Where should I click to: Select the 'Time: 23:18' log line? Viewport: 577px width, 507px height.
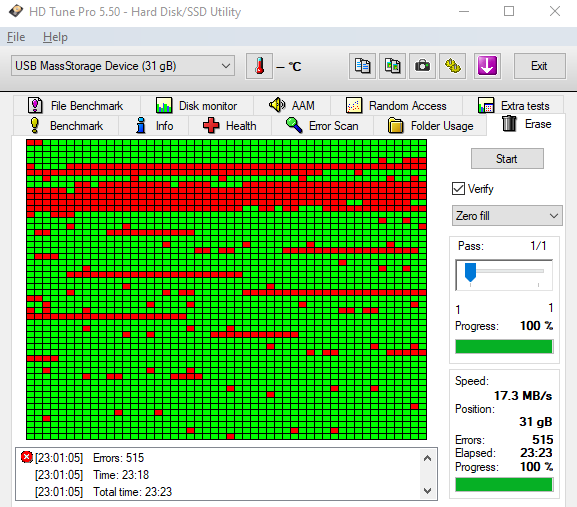[x=121, y=475]
